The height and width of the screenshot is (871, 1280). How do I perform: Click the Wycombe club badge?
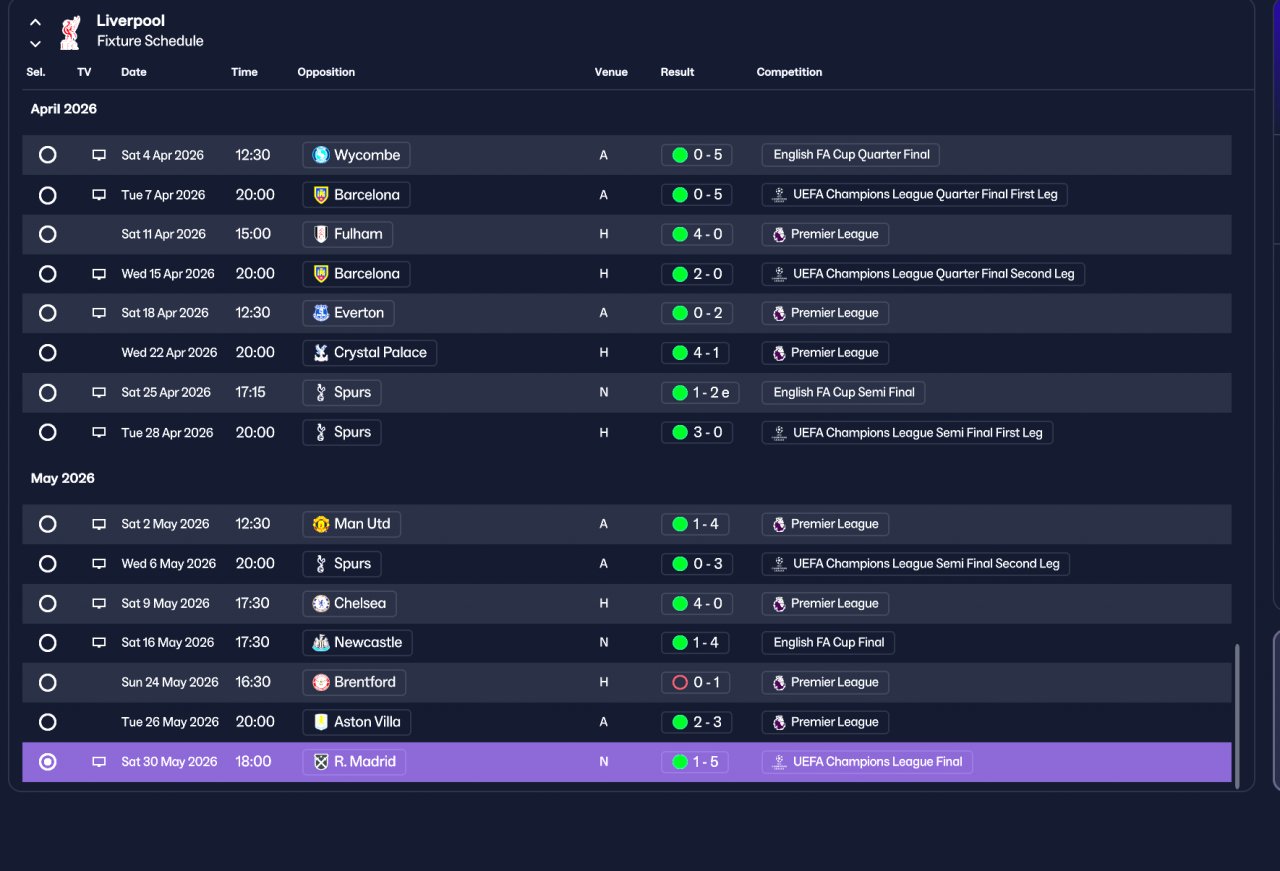tap(321, 155)
